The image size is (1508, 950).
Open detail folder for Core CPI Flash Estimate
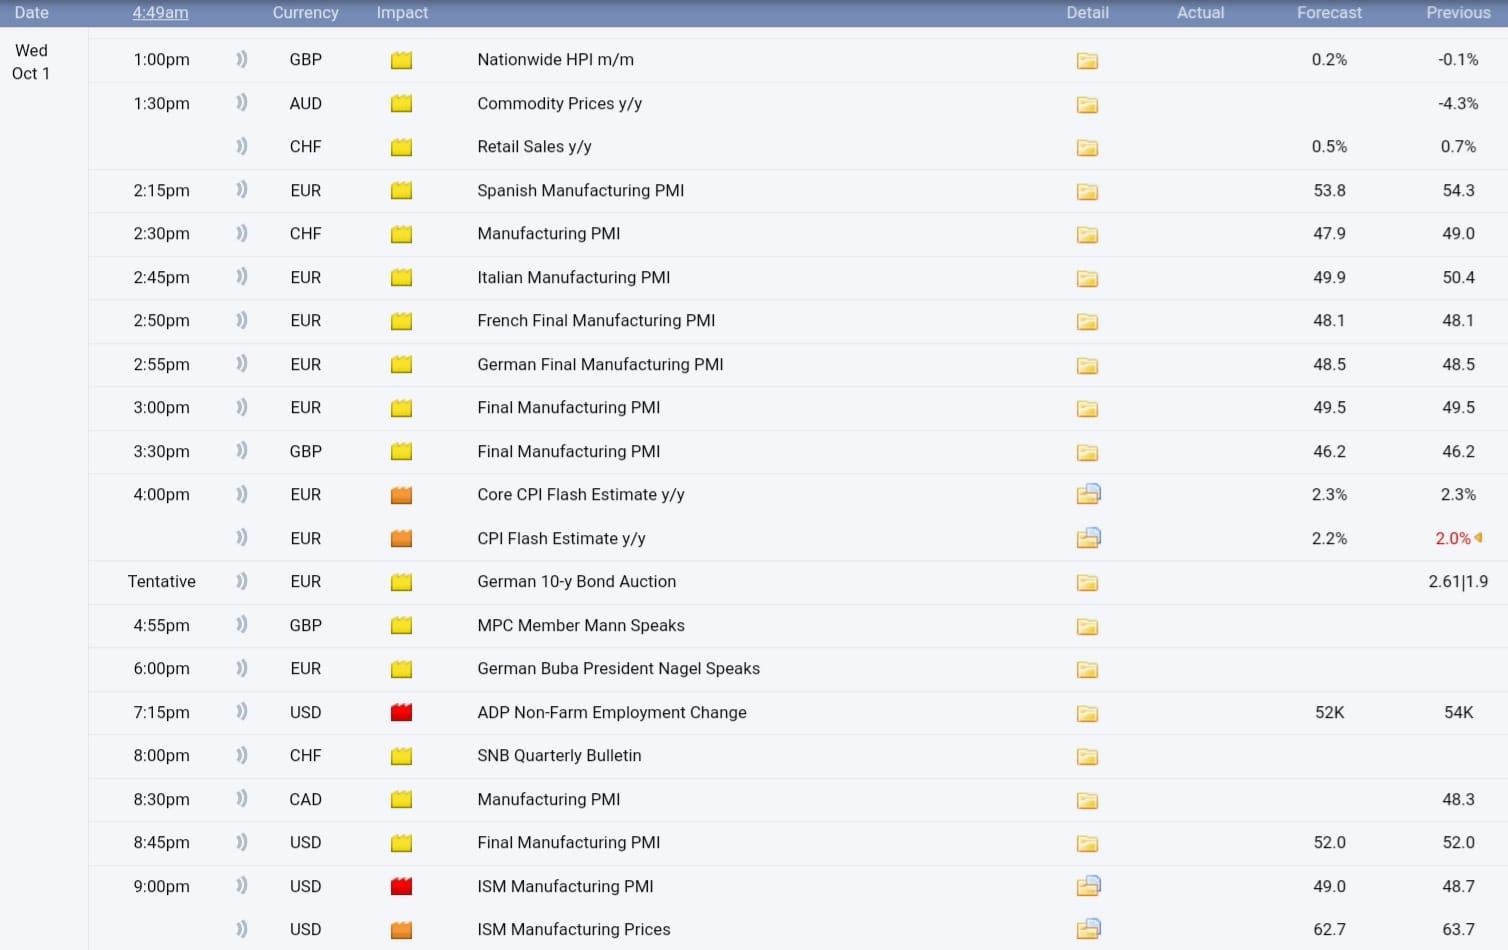click(x=1088, y=494)
